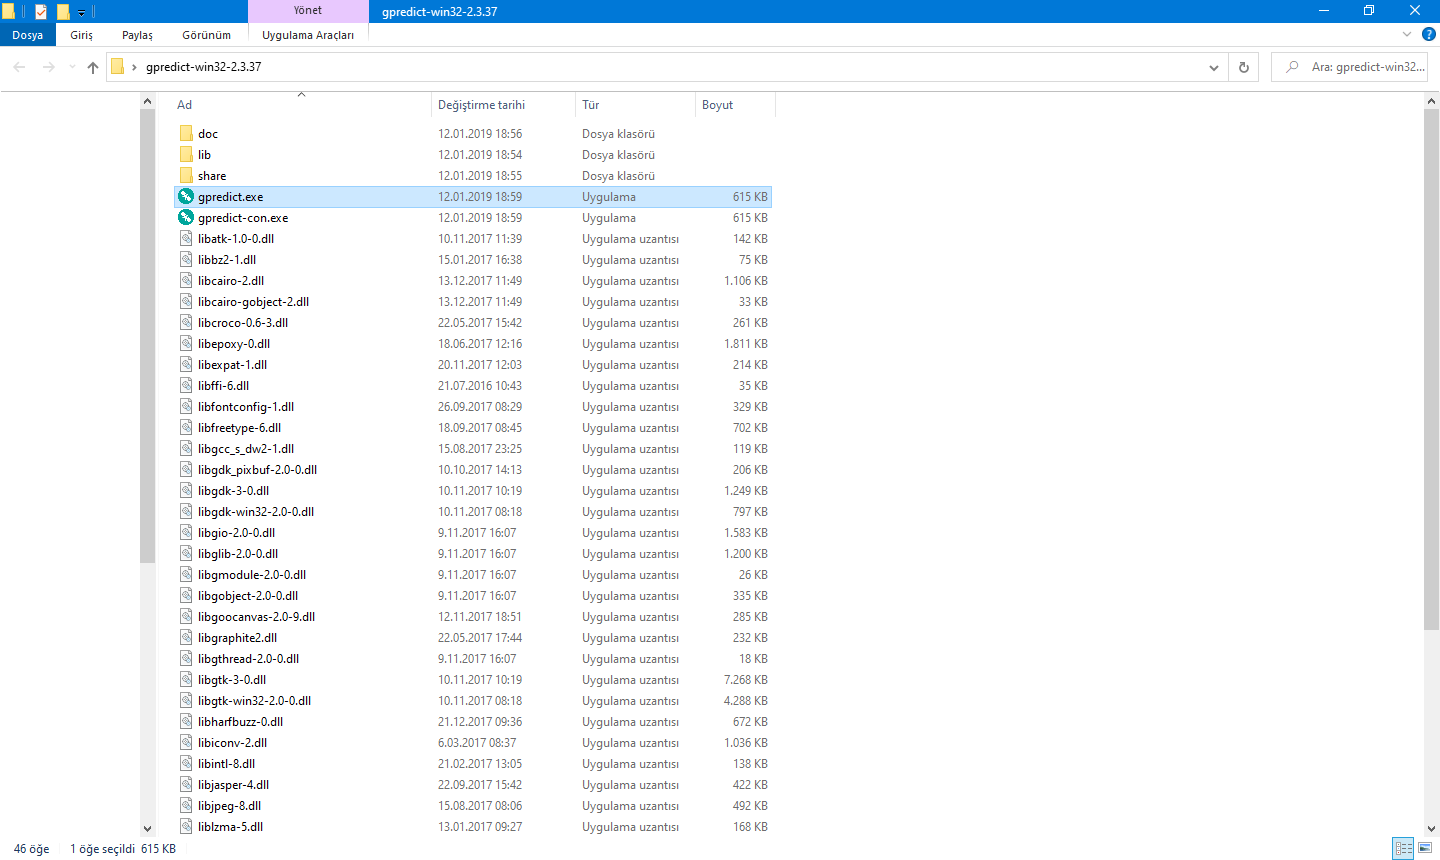This screenshot has width=1440, height=860.
Task: Click the libcairo-2.dll file icon
Action: coord(186,280)
